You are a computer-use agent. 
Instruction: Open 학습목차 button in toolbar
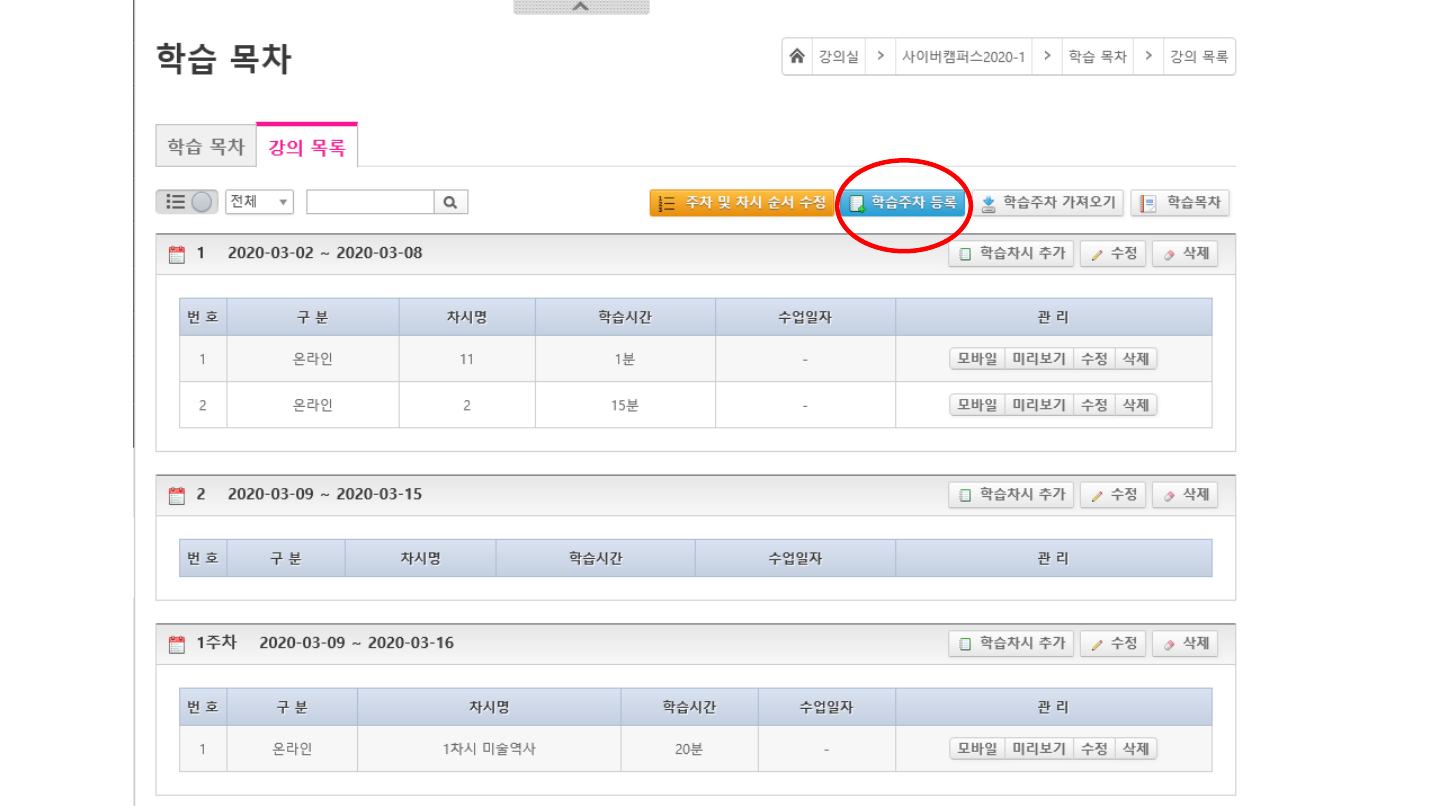(1181, 203)
